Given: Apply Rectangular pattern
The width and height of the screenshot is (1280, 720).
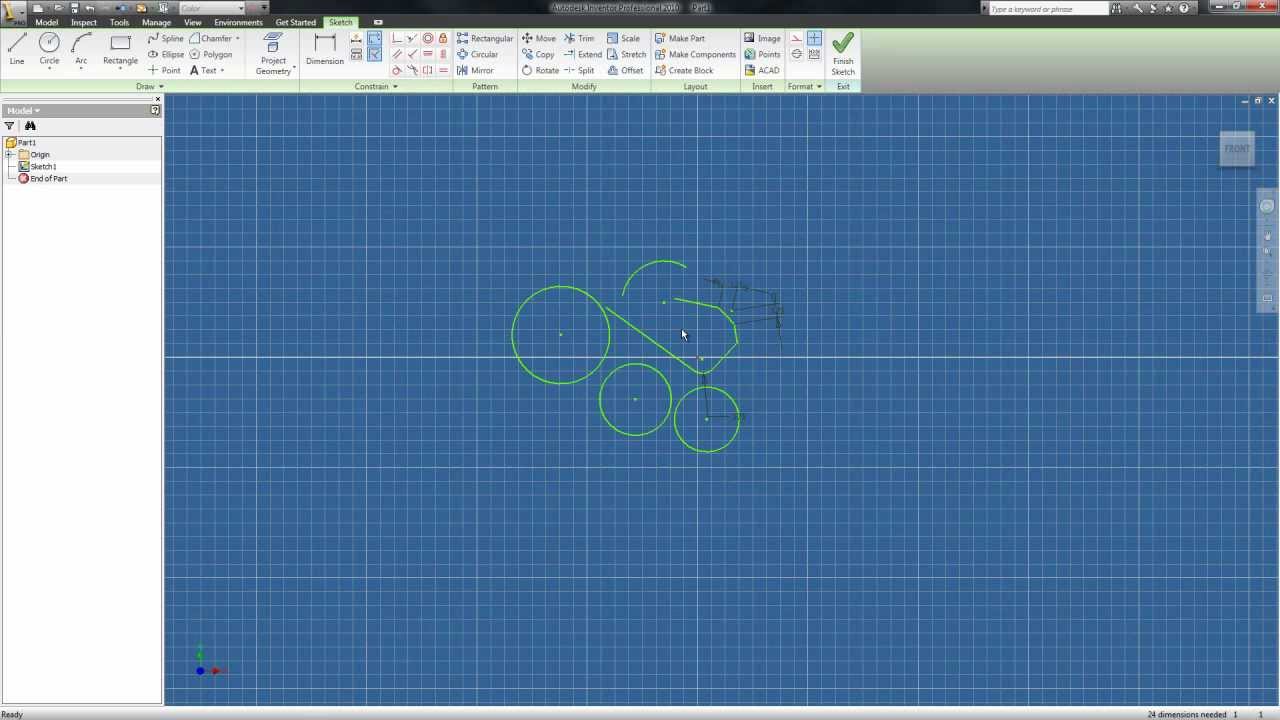Looking at the screenshot, I should [x=485, y=38].
